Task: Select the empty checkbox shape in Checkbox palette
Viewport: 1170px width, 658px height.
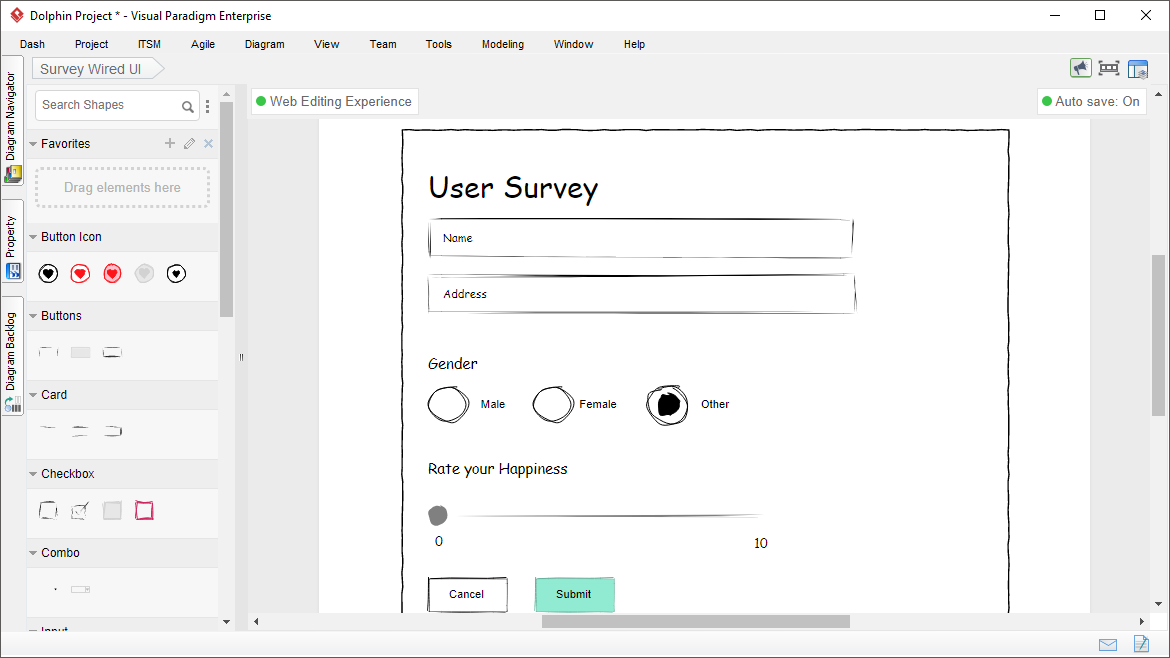Action: point(49,510)
